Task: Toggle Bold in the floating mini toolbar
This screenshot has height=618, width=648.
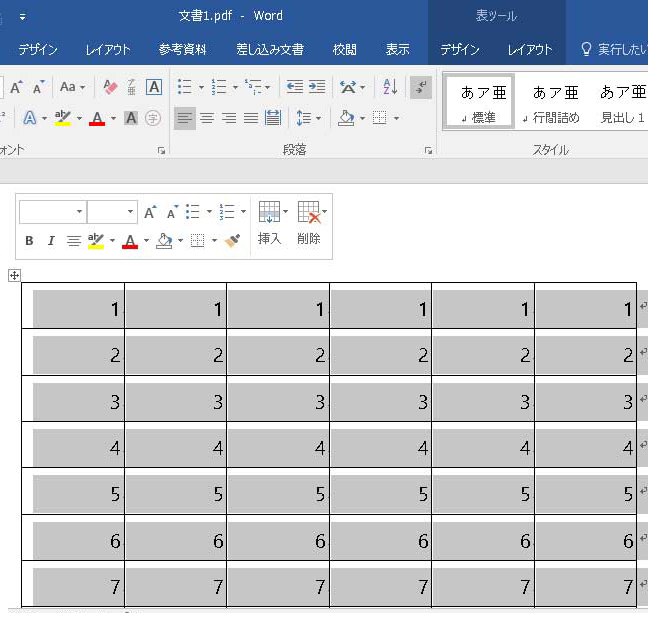Action: tap(29, 241)
